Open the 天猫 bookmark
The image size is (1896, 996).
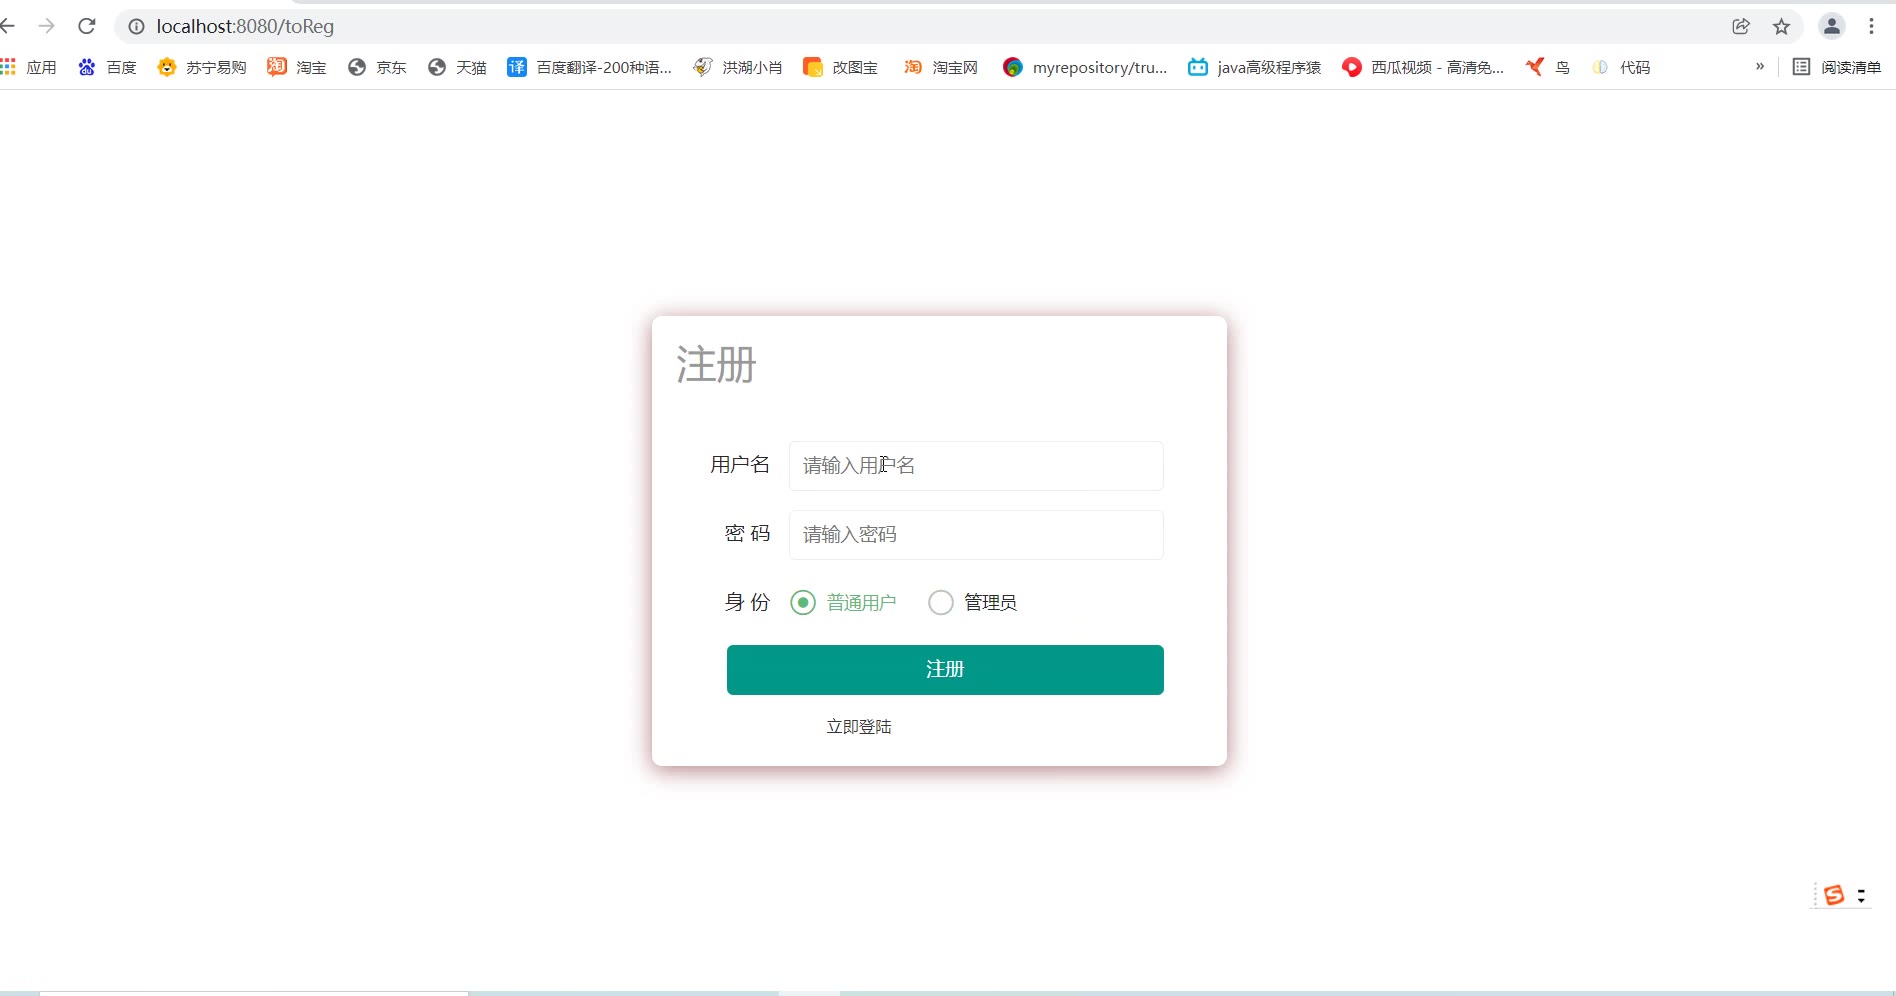pos(456,67)
